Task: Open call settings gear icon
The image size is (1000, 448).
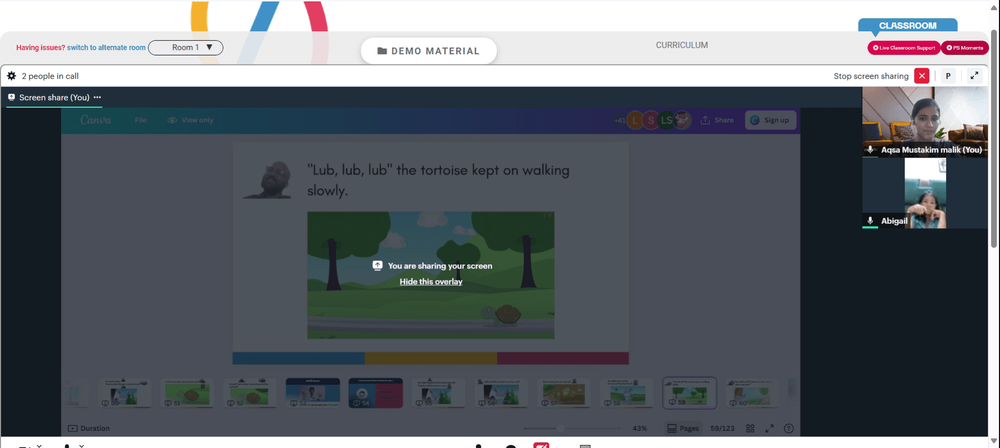Action: pyautogui.click(x=11, y=76)
